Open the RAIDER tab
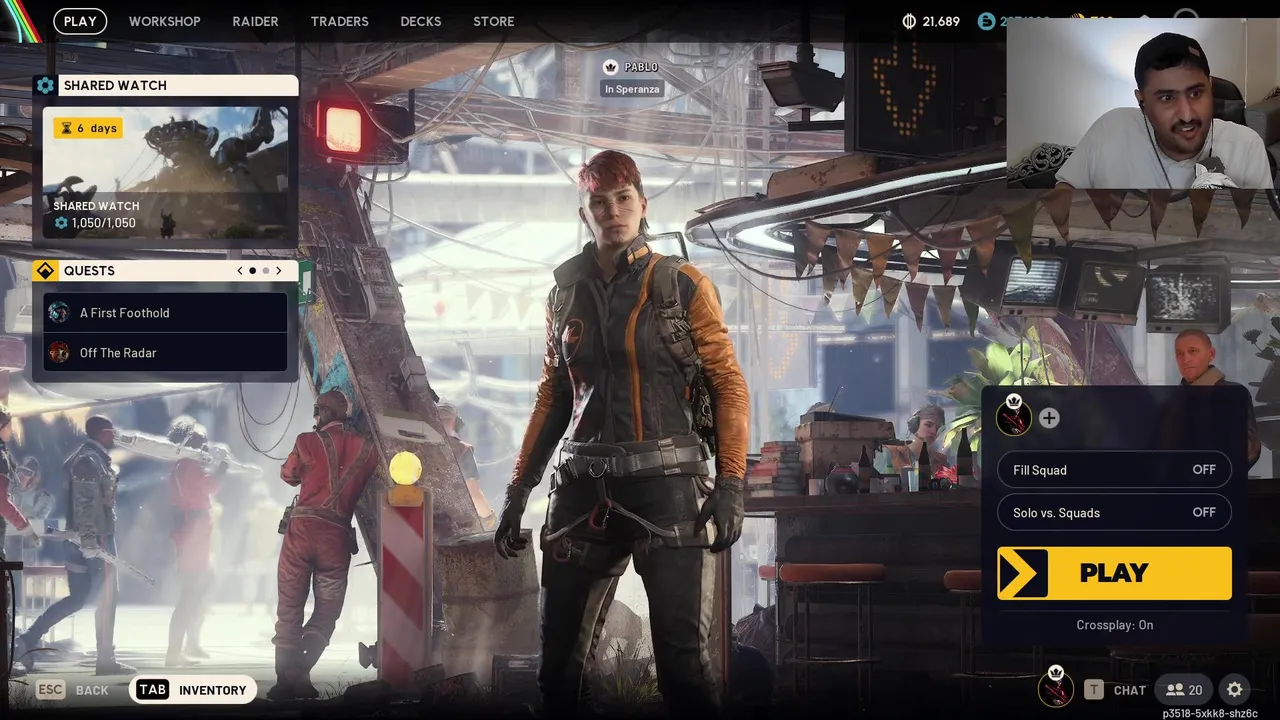This screenshot has height=720, width=1280. coord(255,21)
